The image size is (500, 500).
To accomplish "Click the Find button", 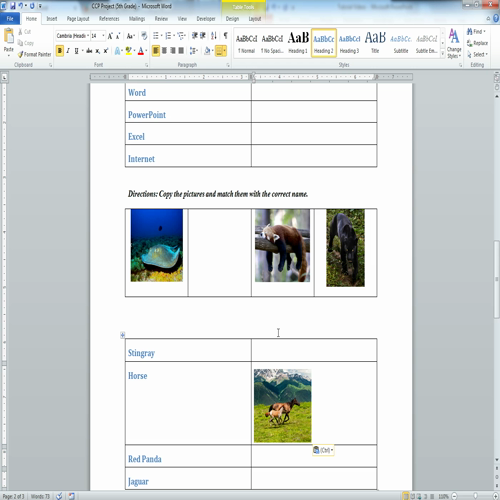I will [x=476, y=32].
